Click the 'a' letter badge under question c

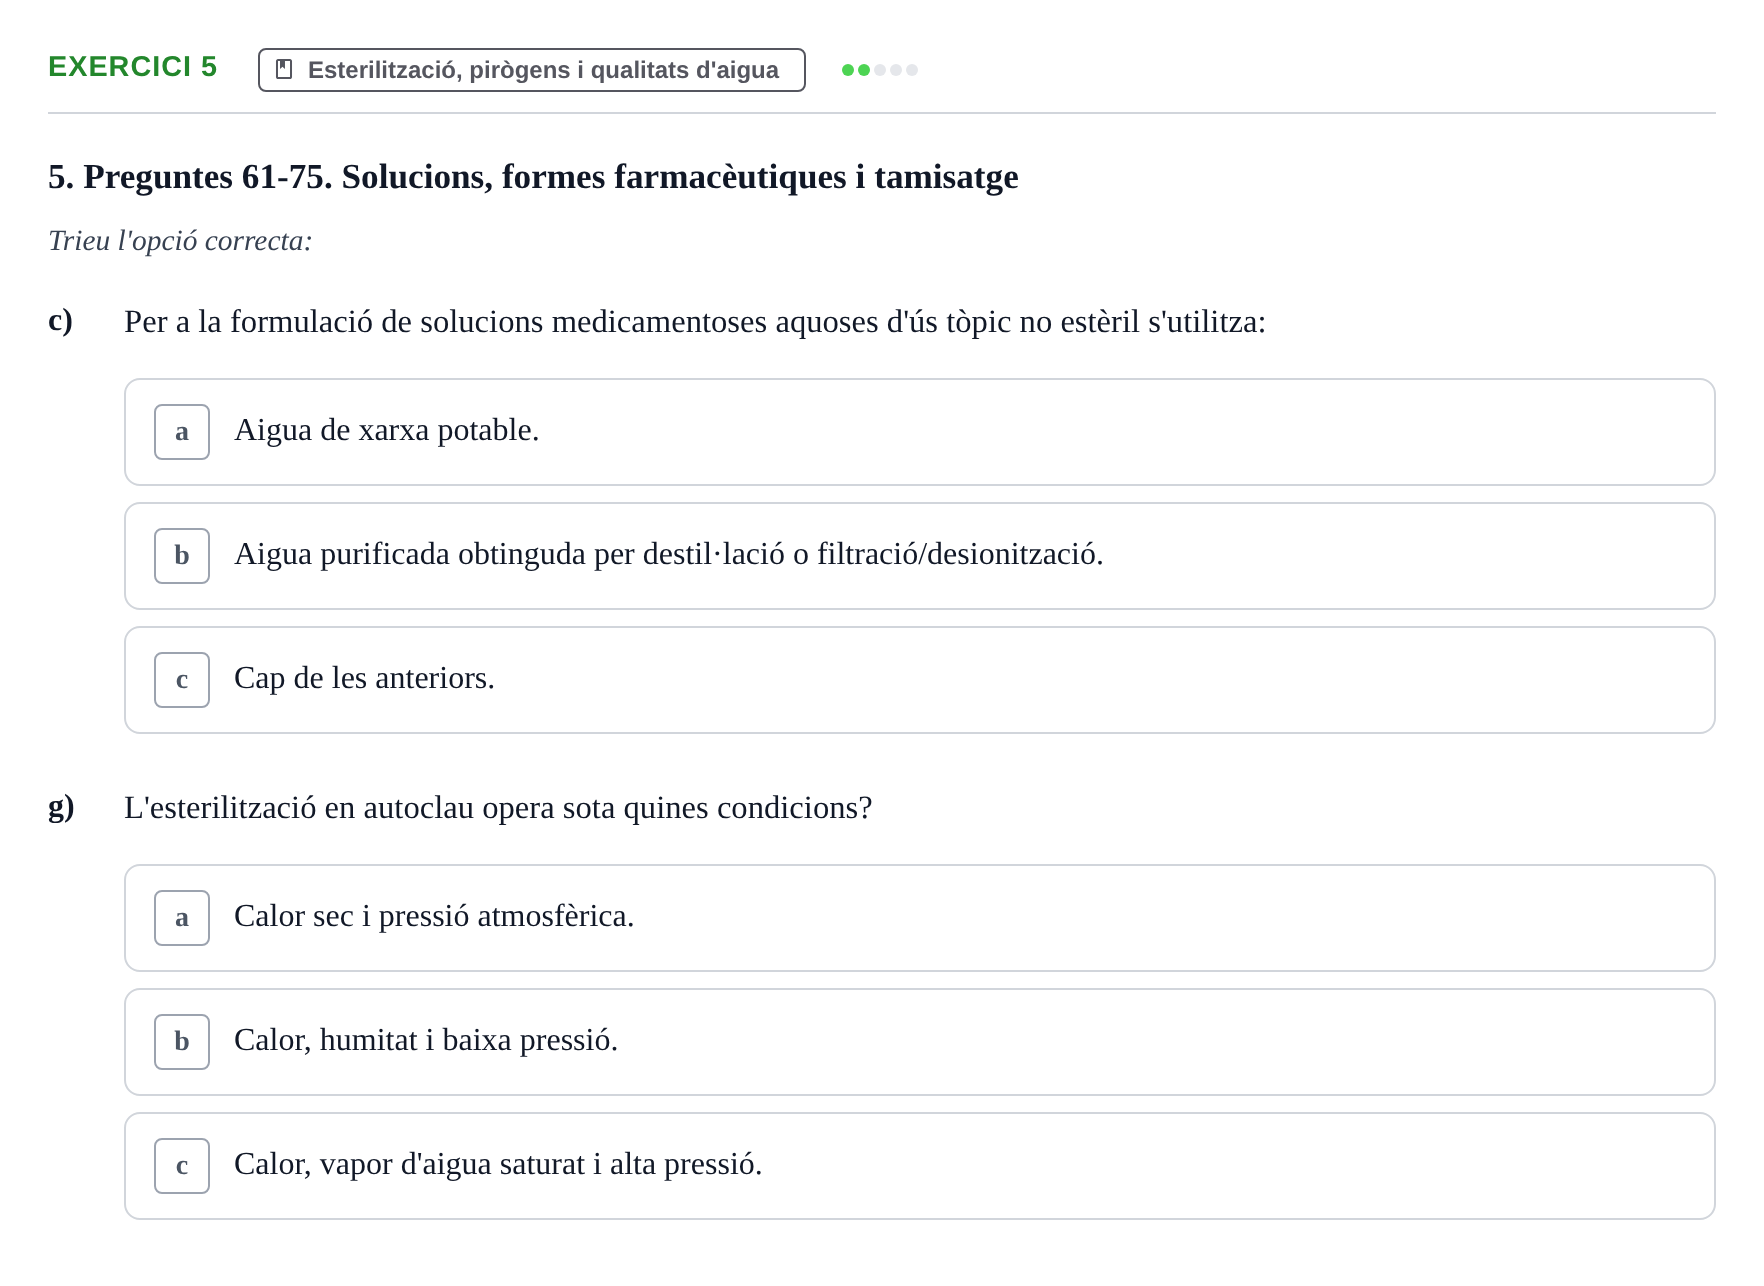click(x=182, y=432)
